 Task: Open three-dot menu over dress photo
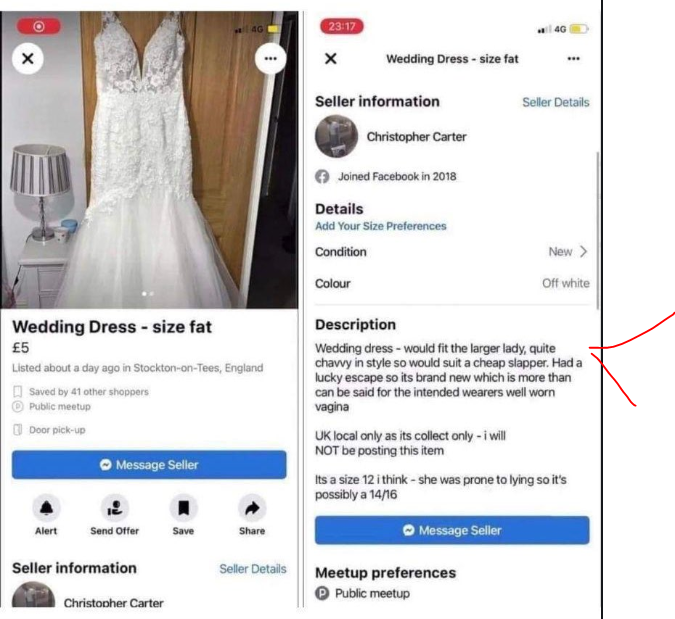pyautogui.click(x=270, y=59)
